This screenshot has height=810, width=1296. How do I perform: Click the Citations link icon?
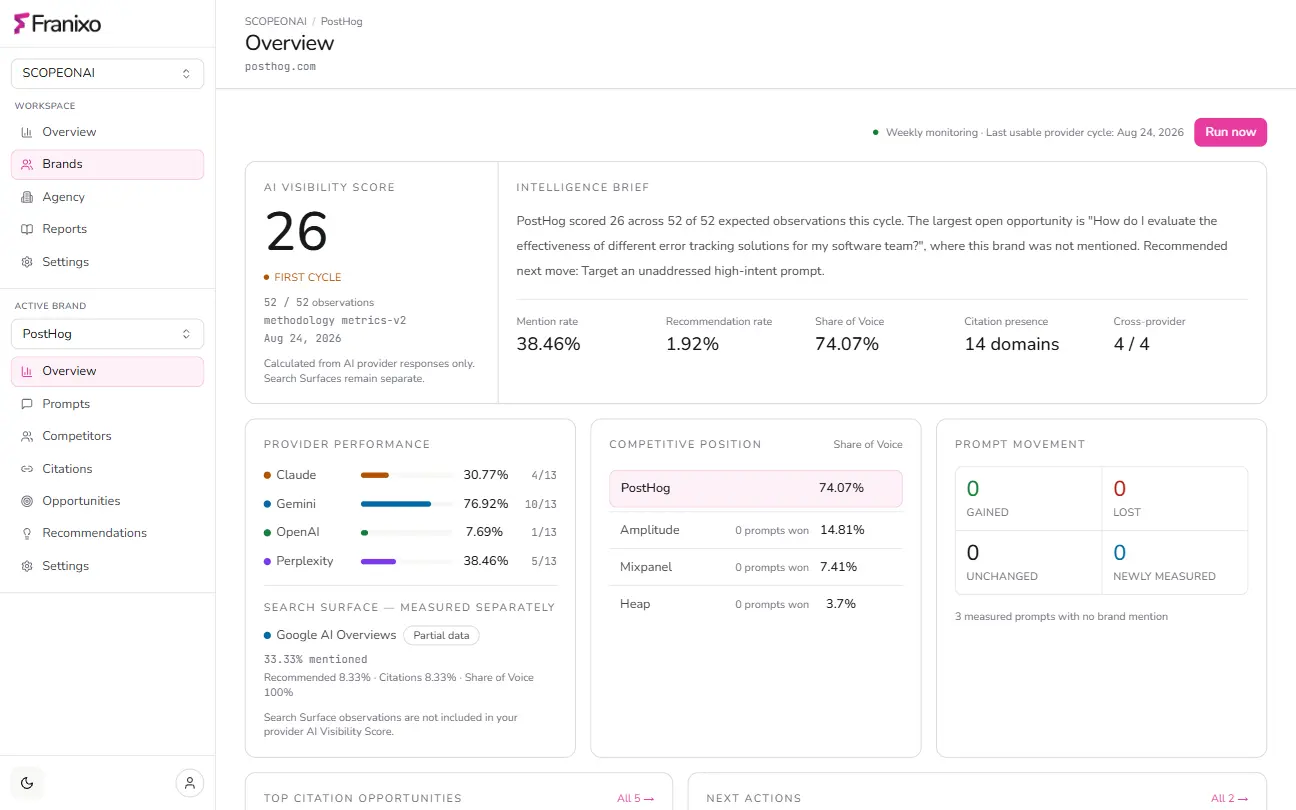[x=27, y=469]
